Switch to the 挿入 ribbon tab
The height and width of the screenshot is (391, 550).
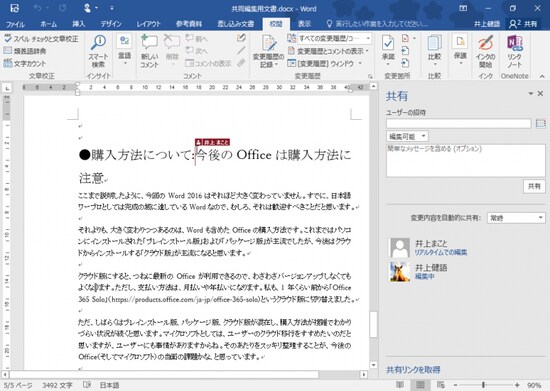pyautogui.click(x=79, y=24)
